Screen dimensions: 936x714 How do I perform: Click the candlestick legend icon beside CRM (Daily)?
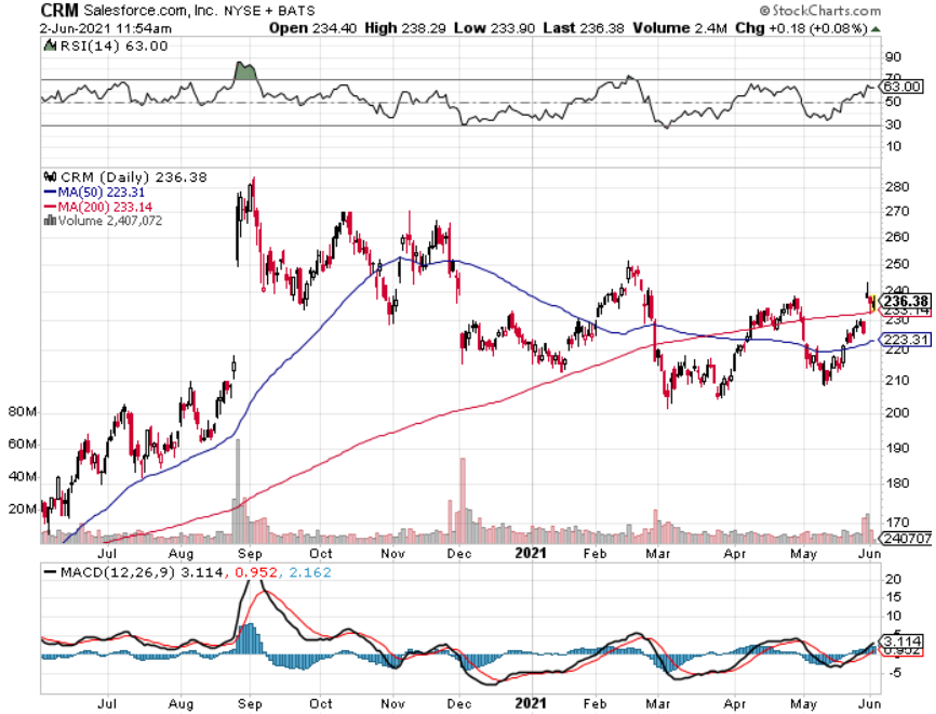(50, 177)
